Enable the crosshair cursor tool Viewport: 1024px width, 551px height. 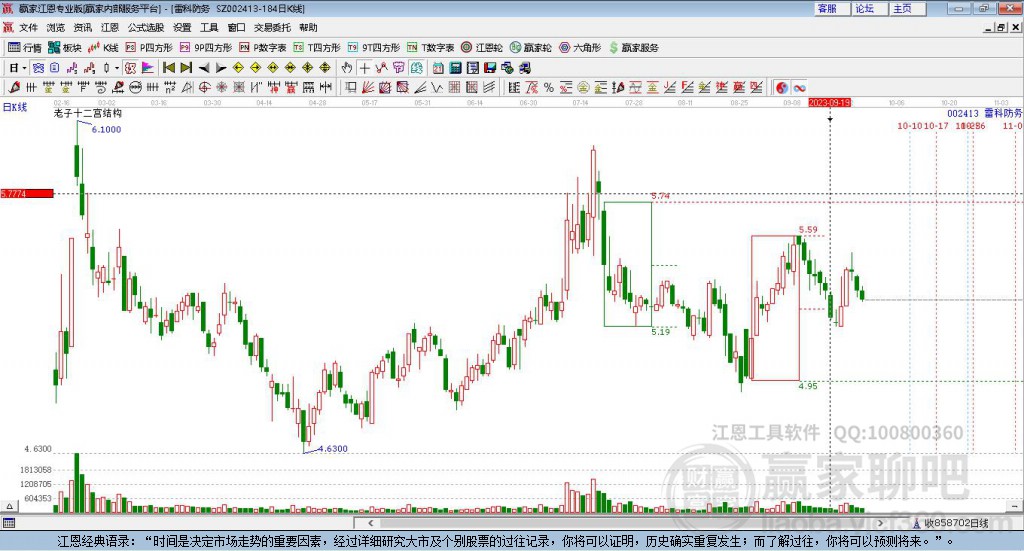(364, 68)
